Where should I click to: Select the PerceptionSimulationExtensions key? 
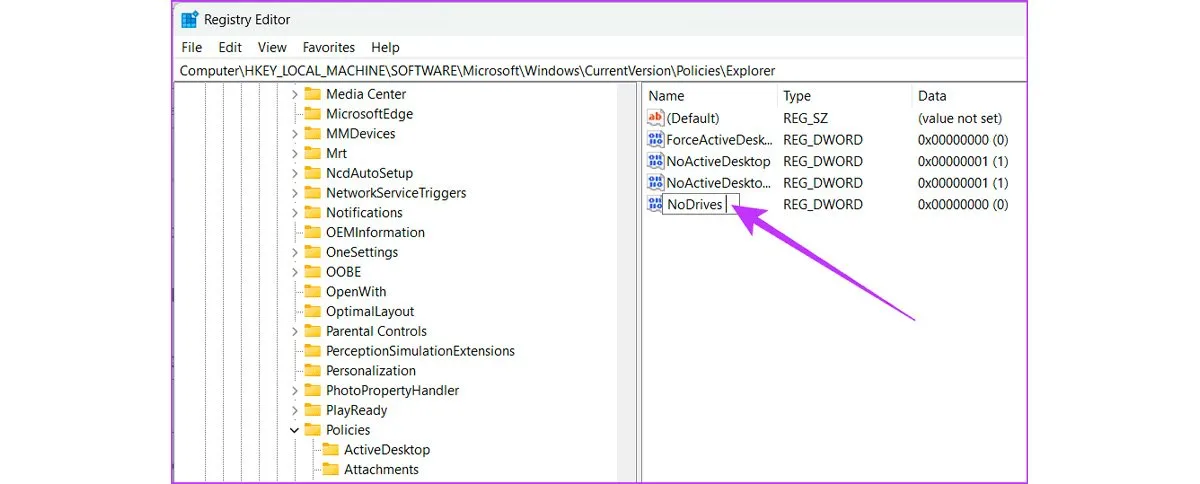(x=420, y=351)
